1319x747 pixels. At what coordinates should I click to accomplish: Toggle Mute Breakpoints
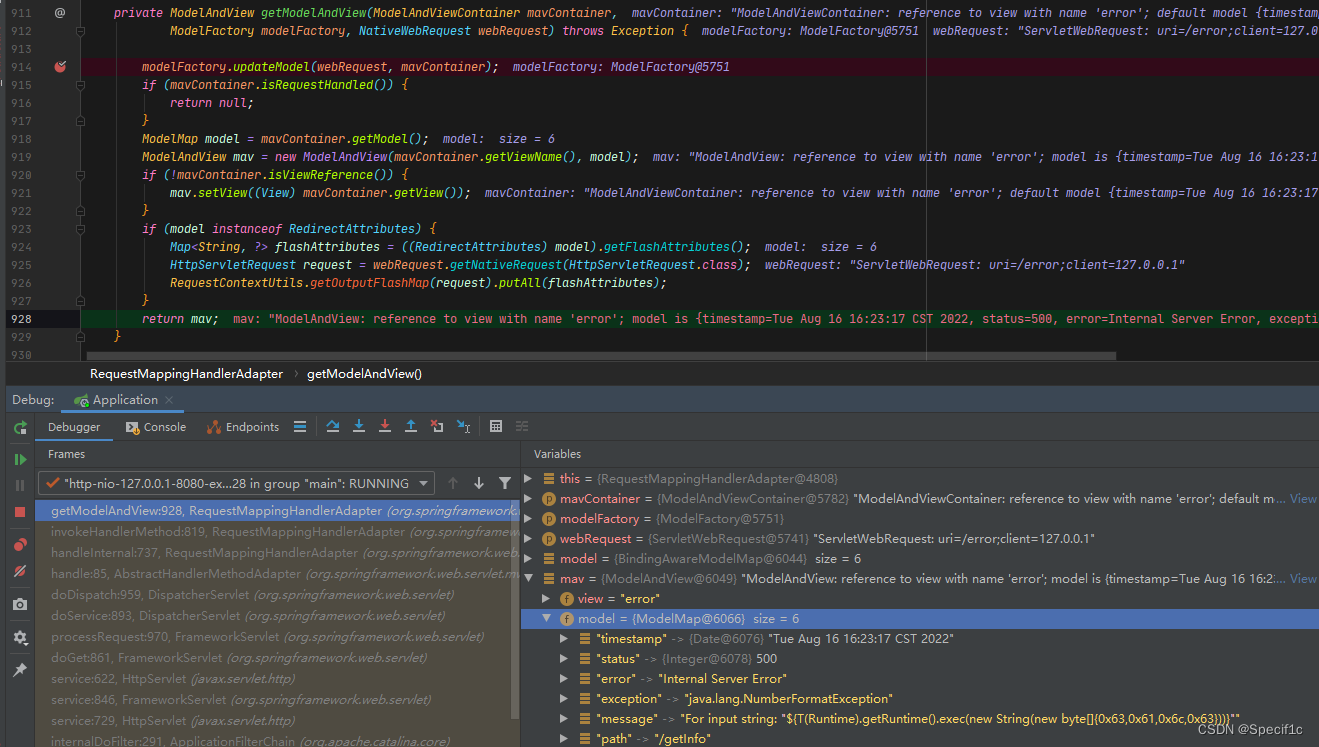coord(20,571)
